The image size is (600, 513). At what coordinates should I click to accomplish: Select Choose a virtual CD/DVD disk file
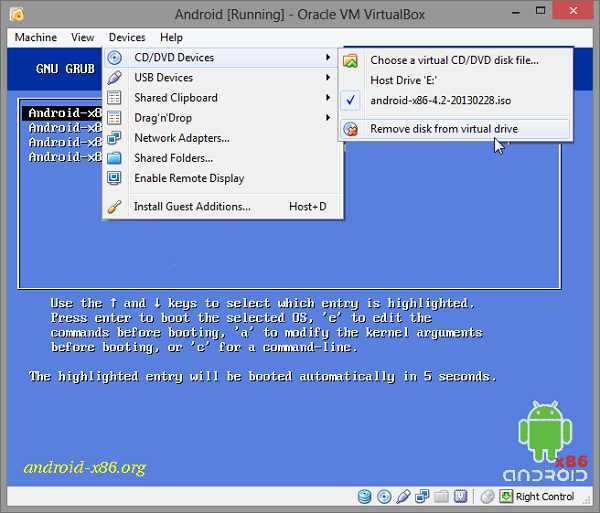point(455,60)
